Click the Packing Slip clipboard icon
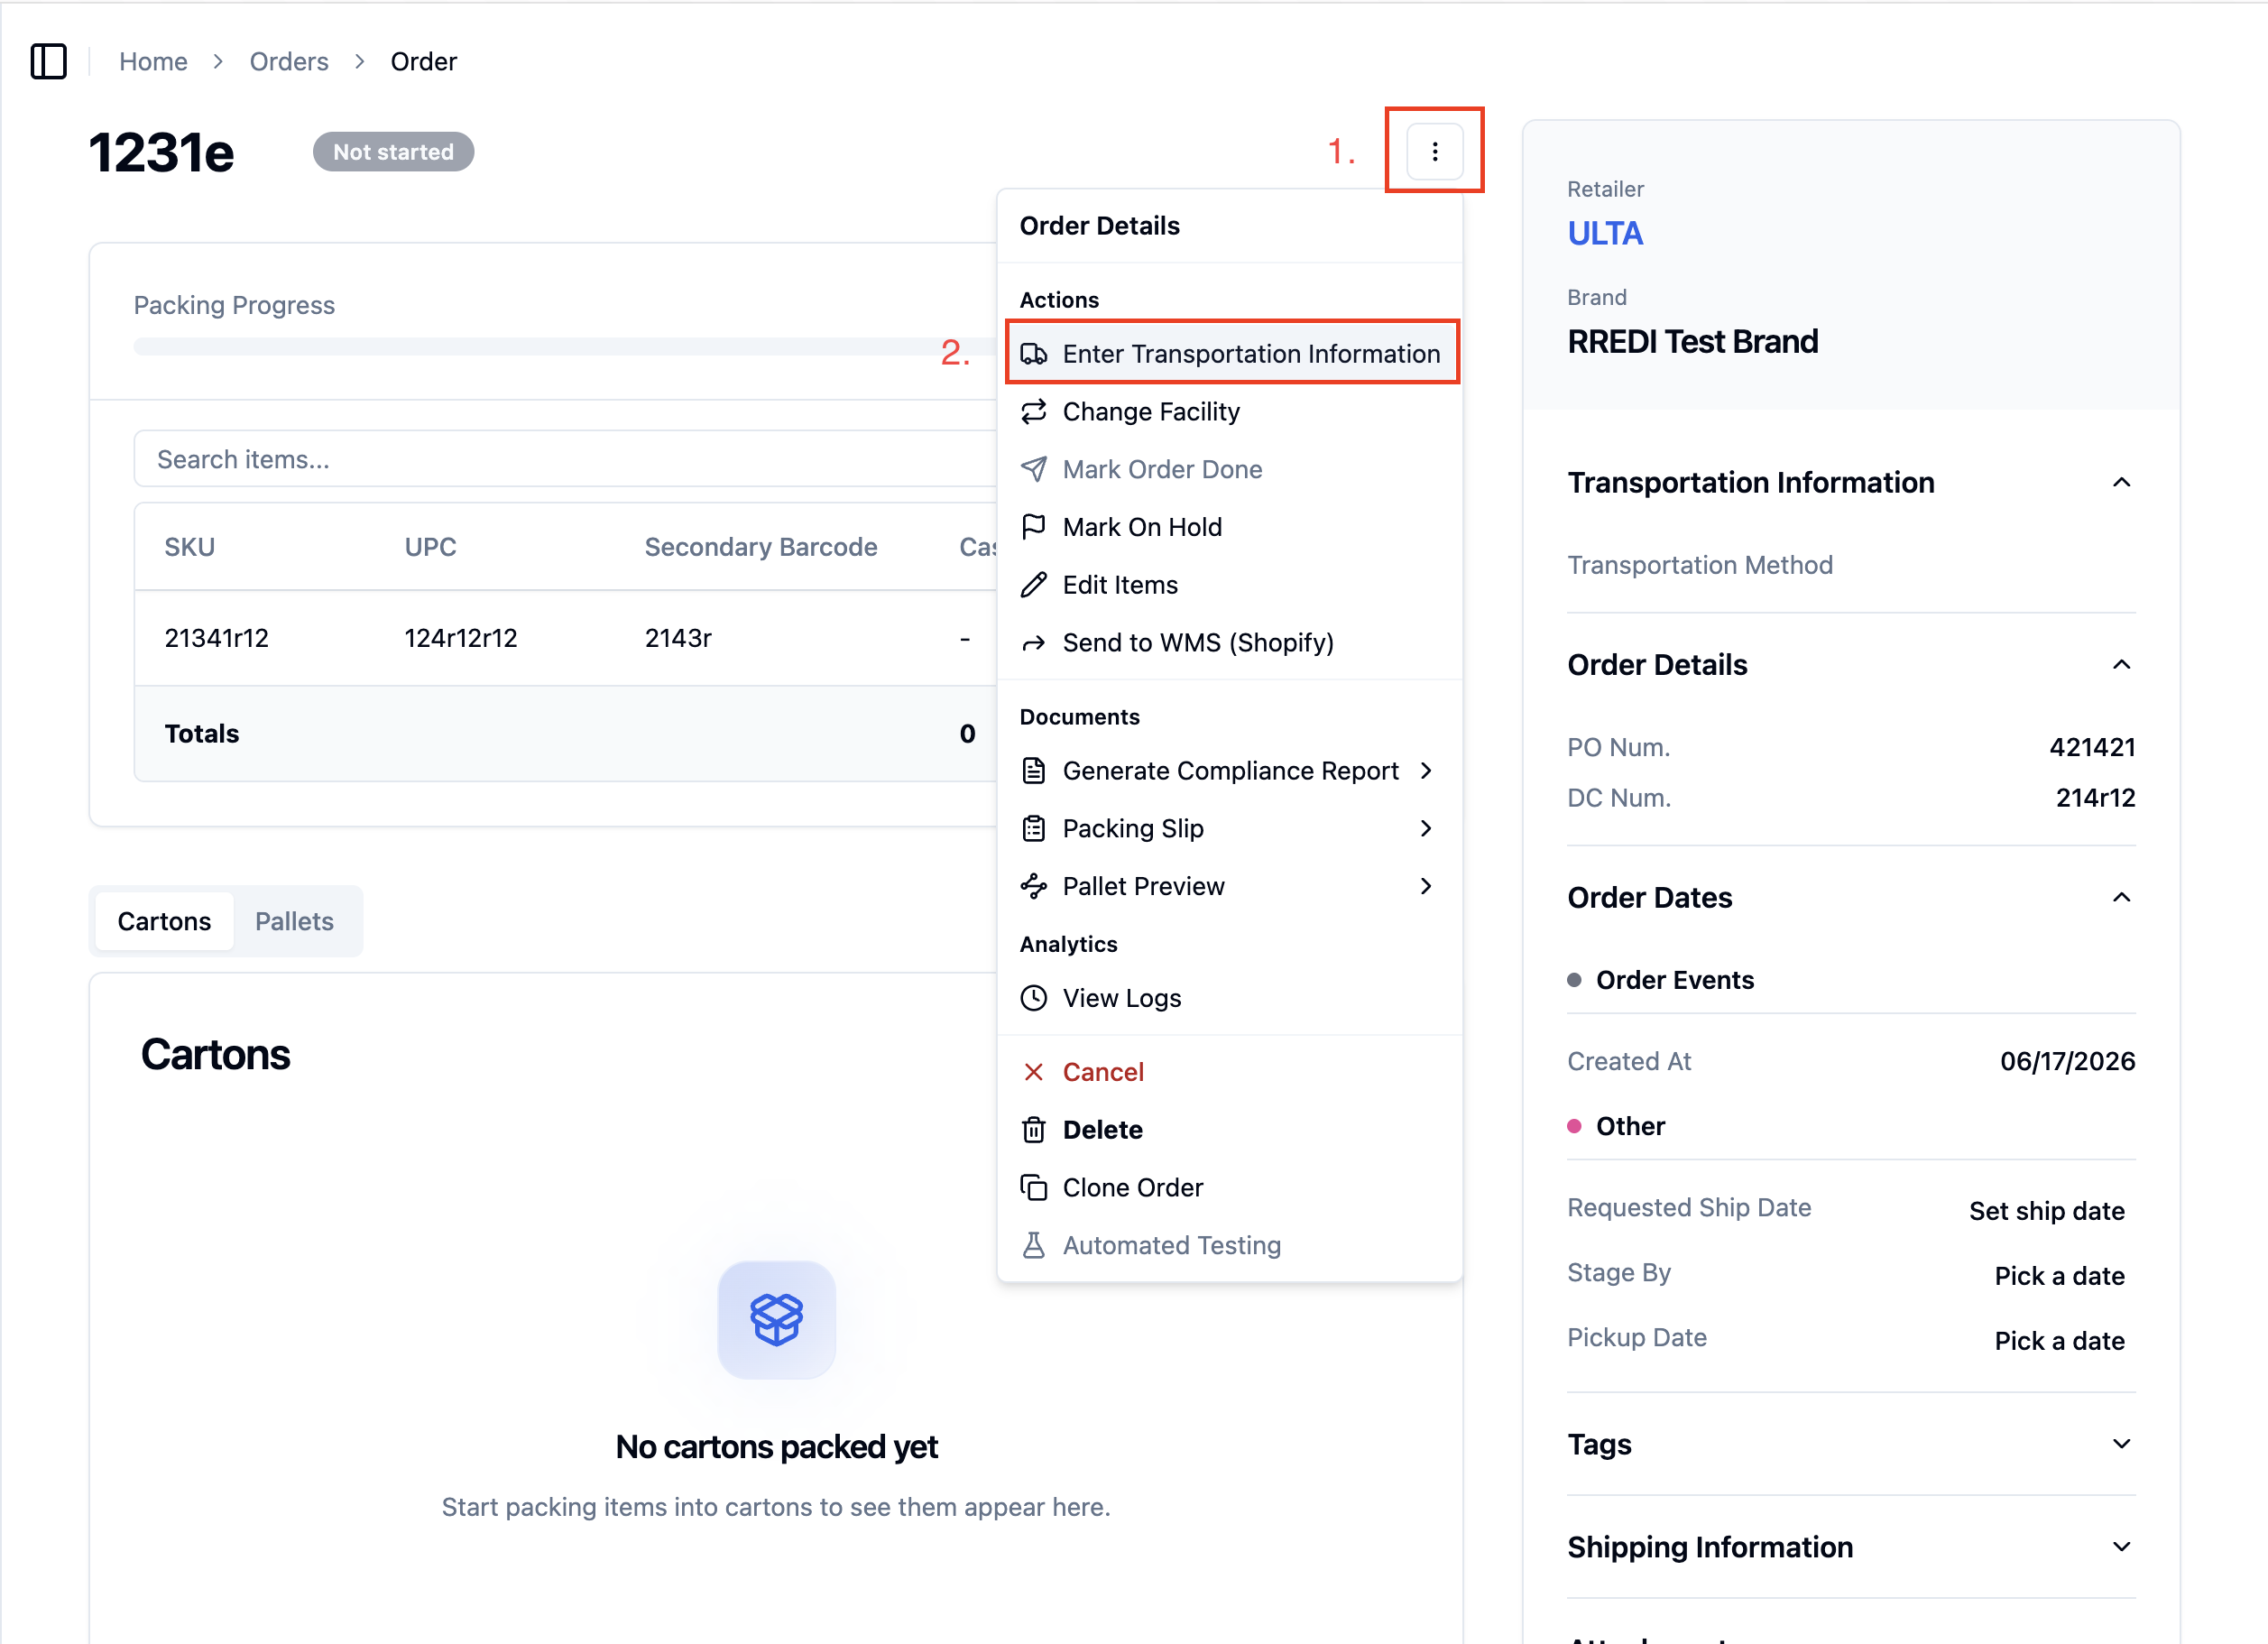 (x=1033, y=829)
